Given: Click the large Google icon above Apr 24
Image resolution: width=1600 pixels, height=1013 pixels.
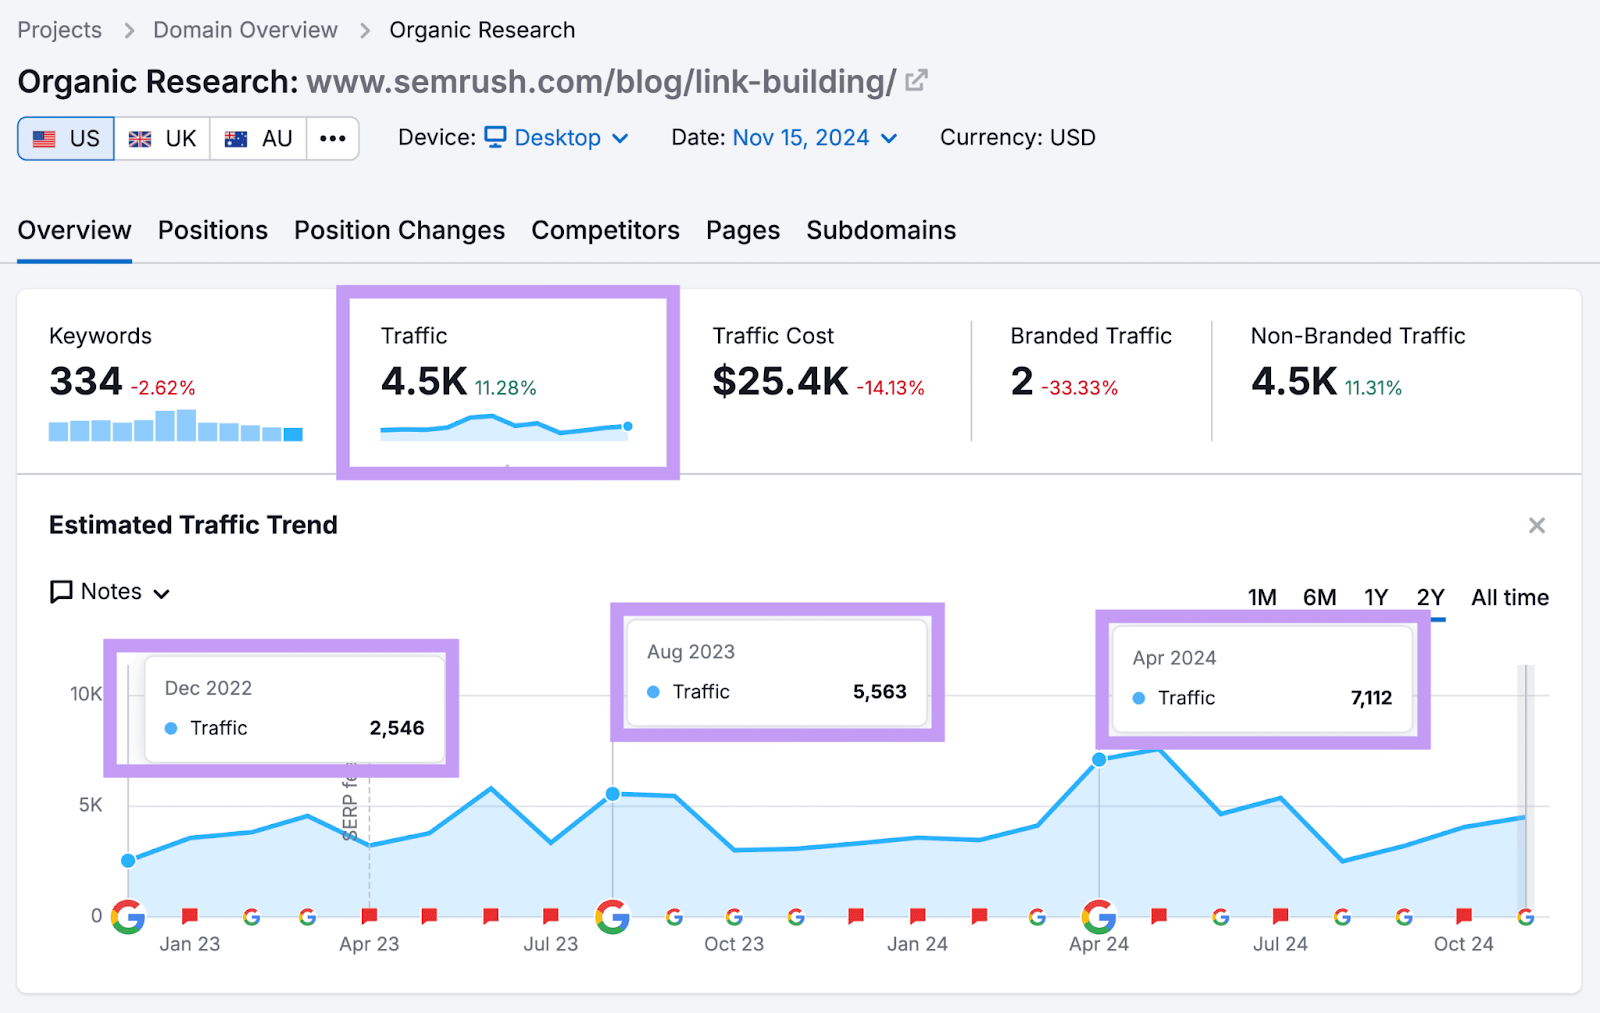Looking at the screenshot, I should (1099, 916).
